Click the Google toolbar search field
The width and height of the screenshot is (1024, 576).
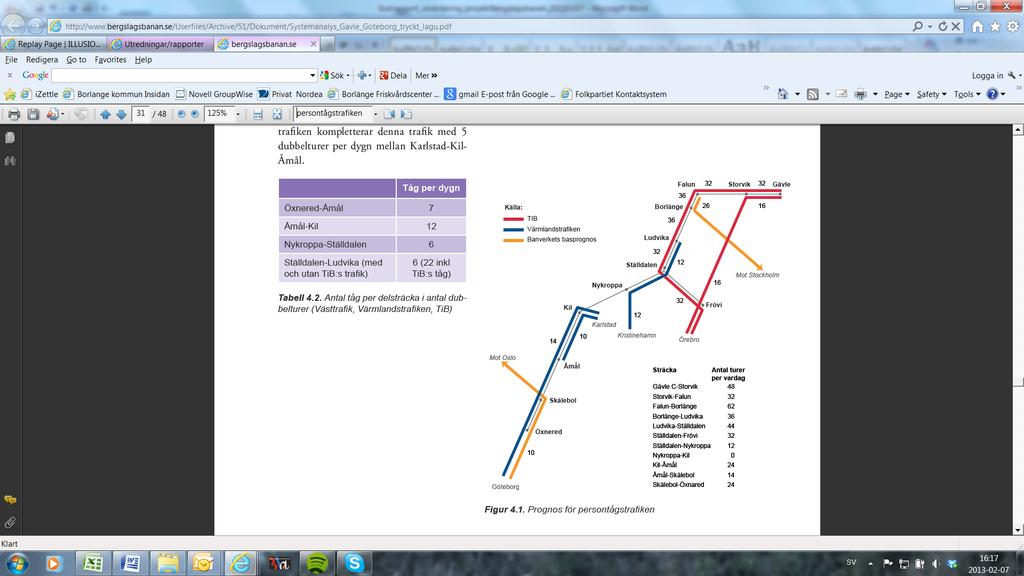[180, 75]
